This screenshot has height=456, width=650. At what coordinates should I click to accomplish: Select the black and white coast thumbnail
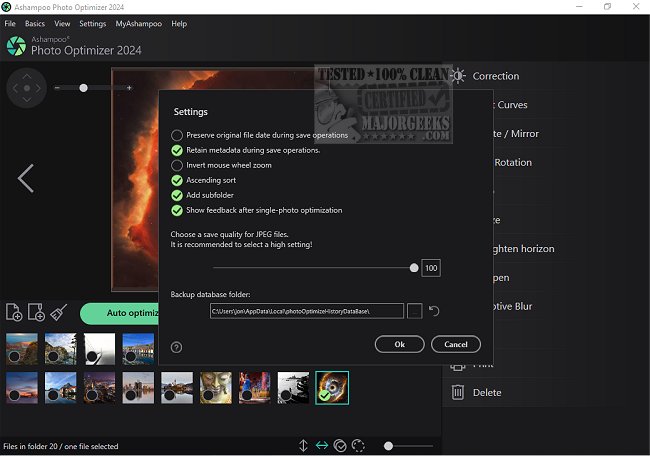click(293, 388)
